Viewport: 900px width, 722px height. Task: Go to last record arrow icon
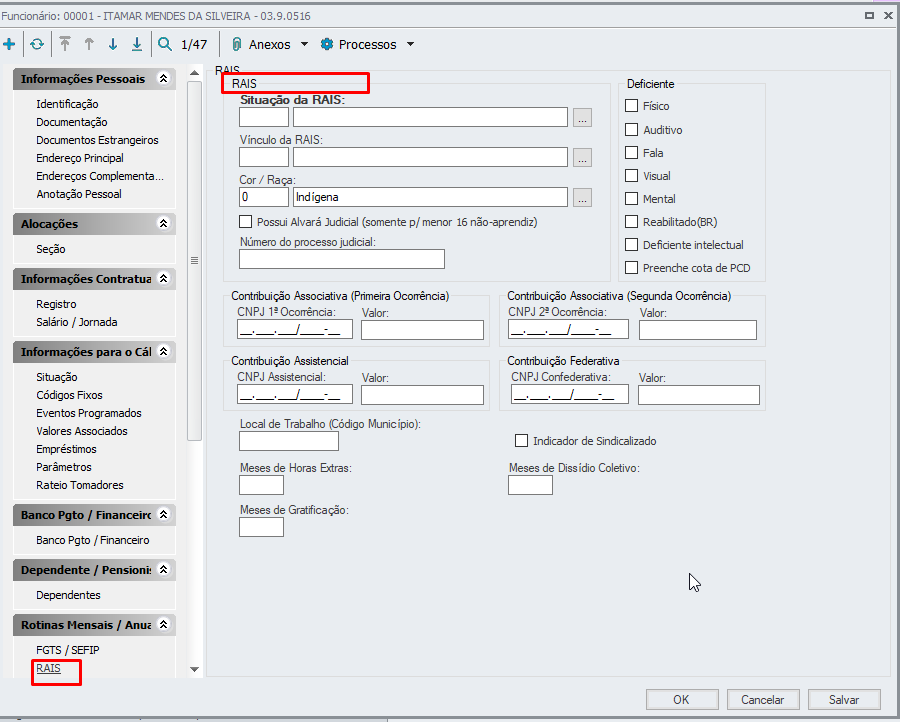point(137,44)
